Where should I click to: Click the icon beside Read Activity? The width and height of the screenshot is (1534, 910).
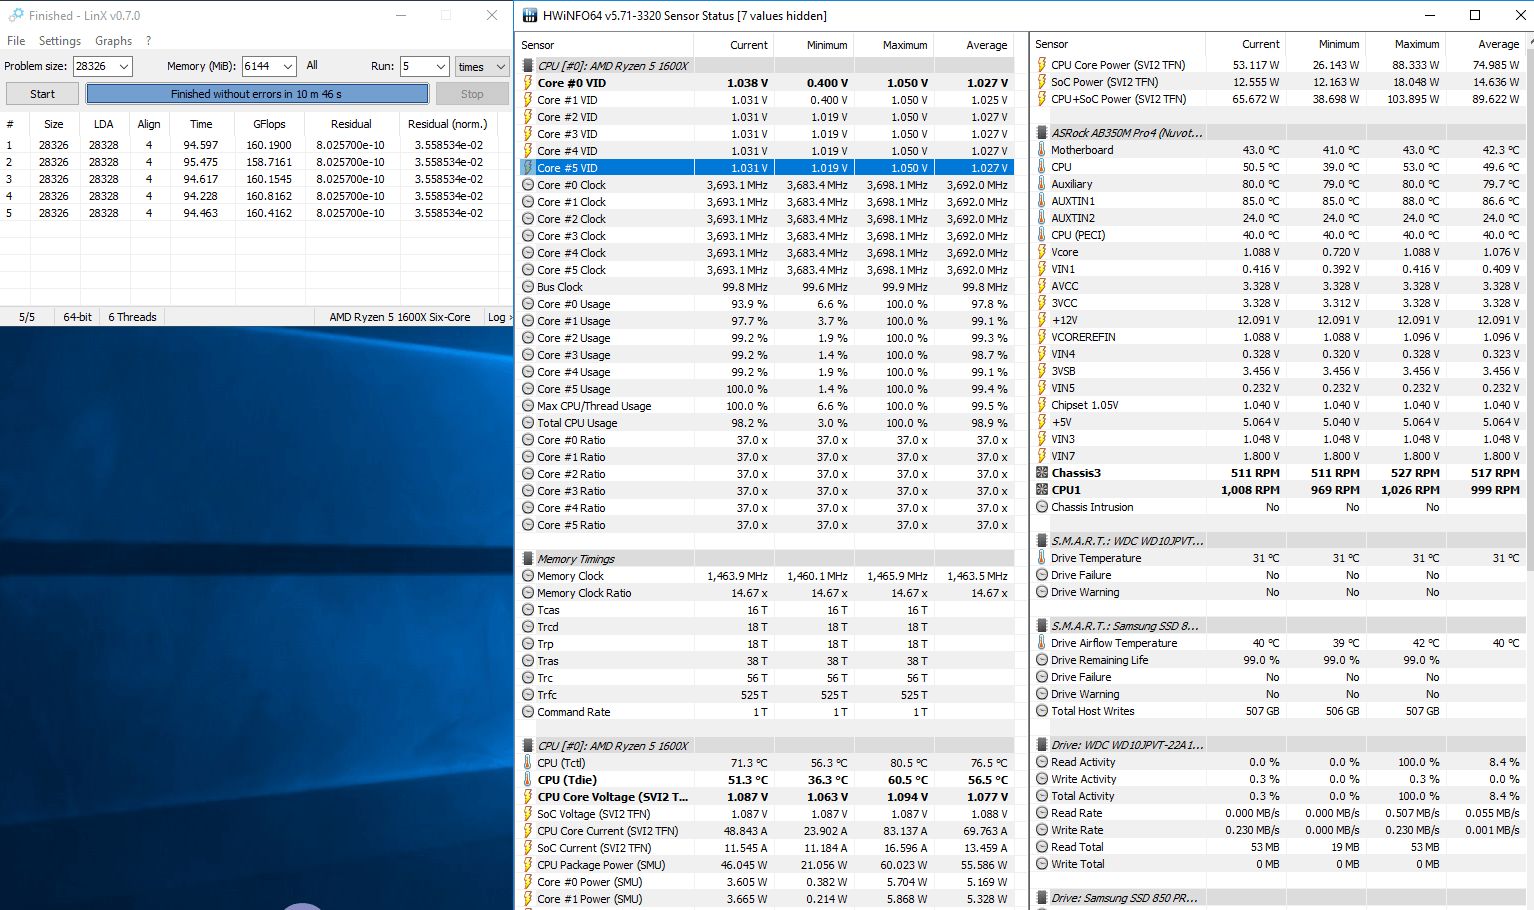coord(1042,762)
